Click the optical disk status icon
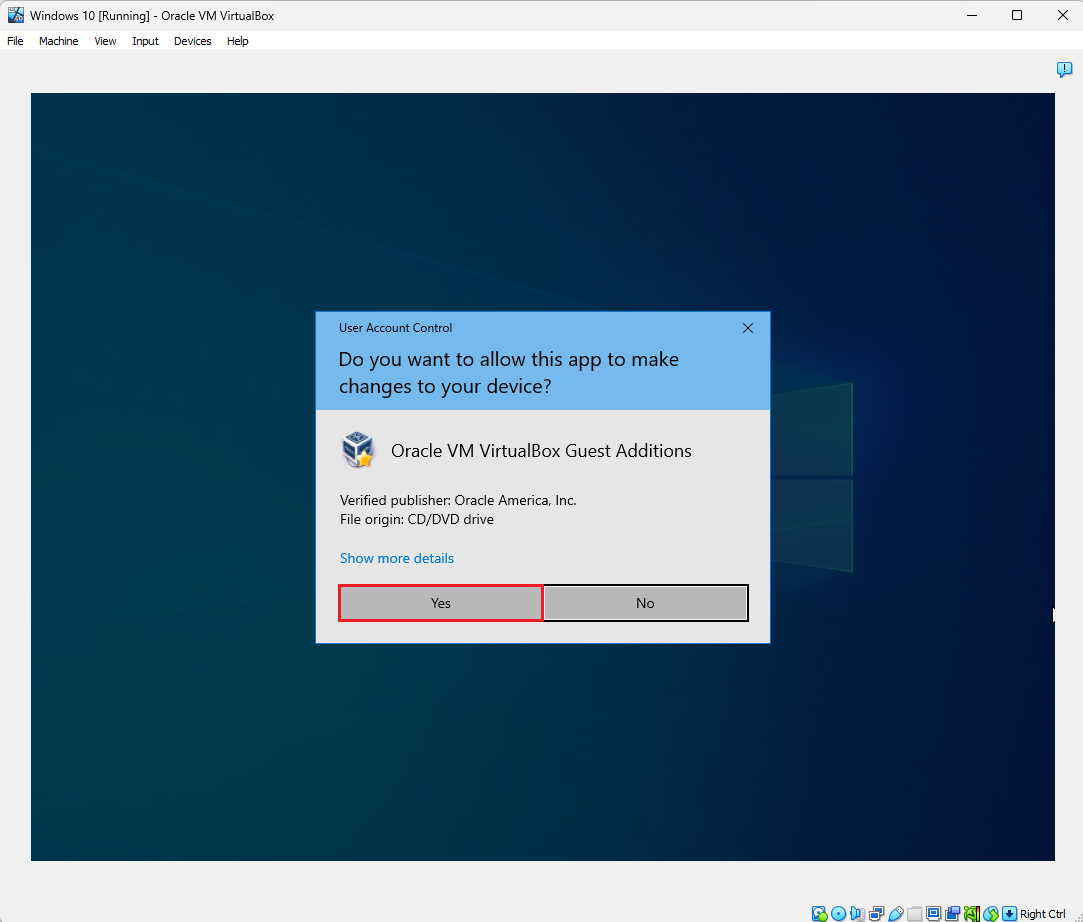The height and width of the screenshot is (922, 1083). pyautogui.click(x=838, y=914)
